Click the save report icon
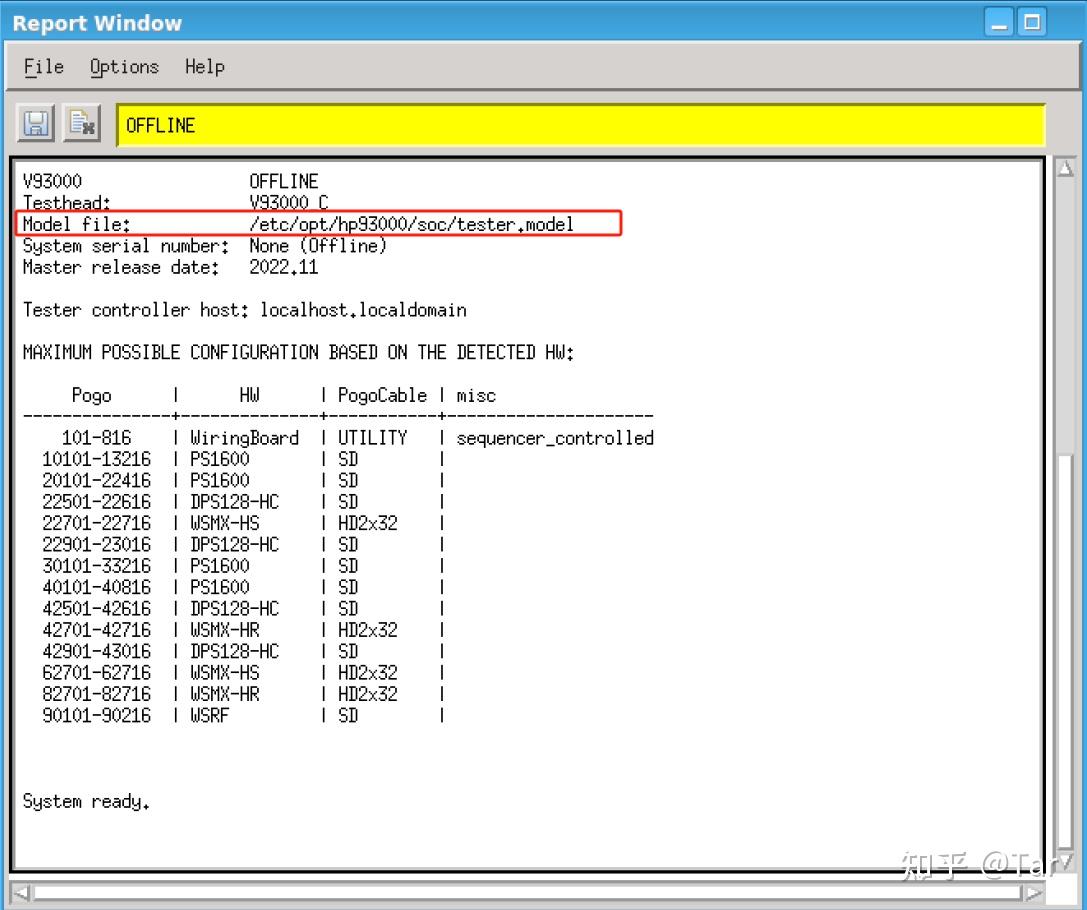The width and height of the screenshot is (1087, 910). [x=36, y=122]
